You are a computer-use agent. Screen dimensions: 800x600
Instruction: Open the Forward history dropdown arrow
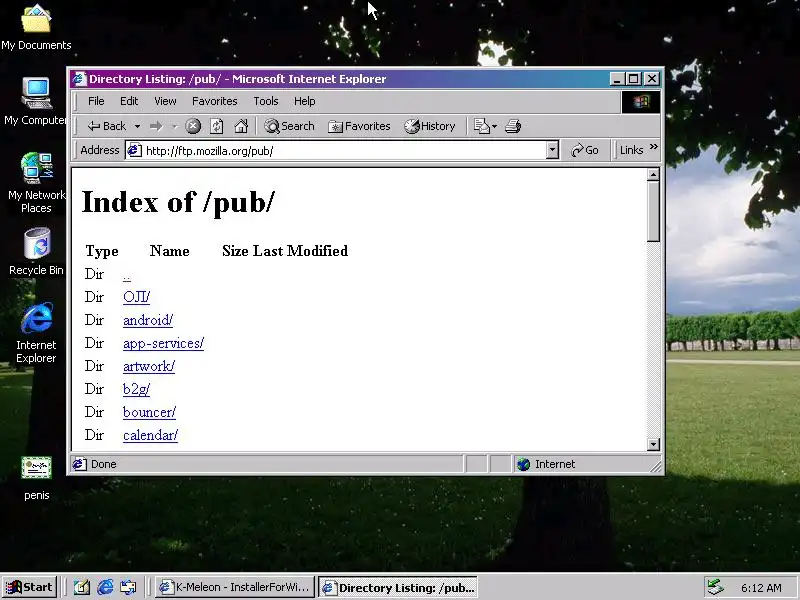(173, 126)
